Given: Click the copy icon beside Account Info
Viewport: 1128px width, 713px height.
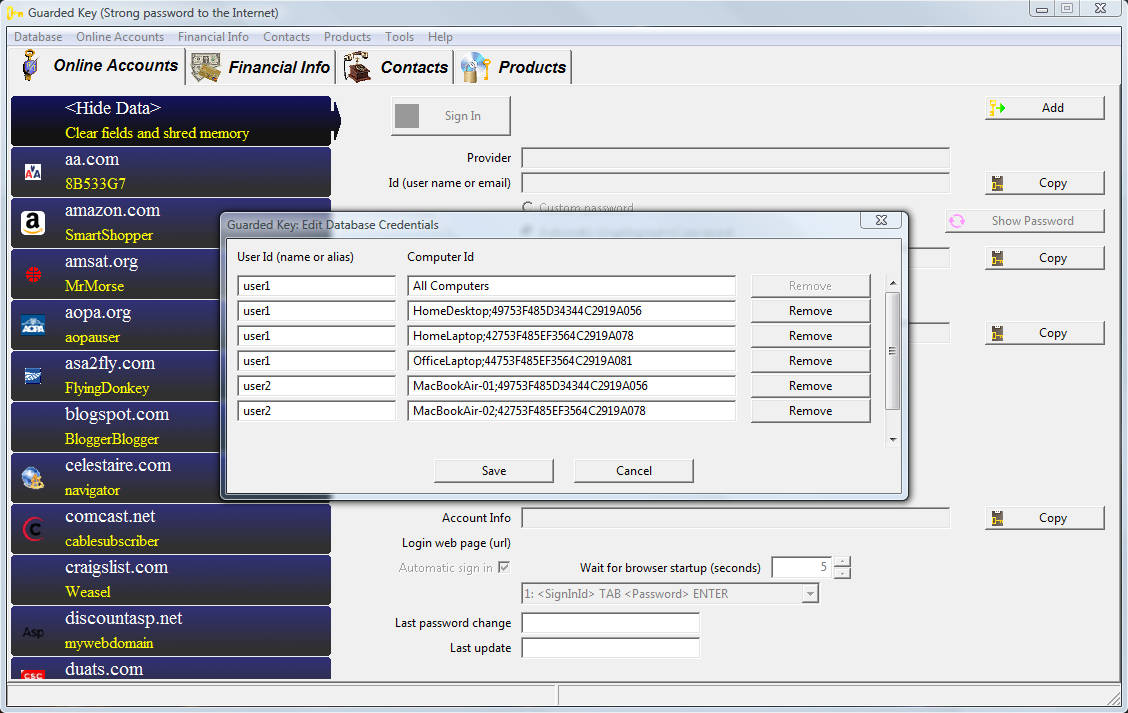Looking at the screenshot, I should coord(997,518).
